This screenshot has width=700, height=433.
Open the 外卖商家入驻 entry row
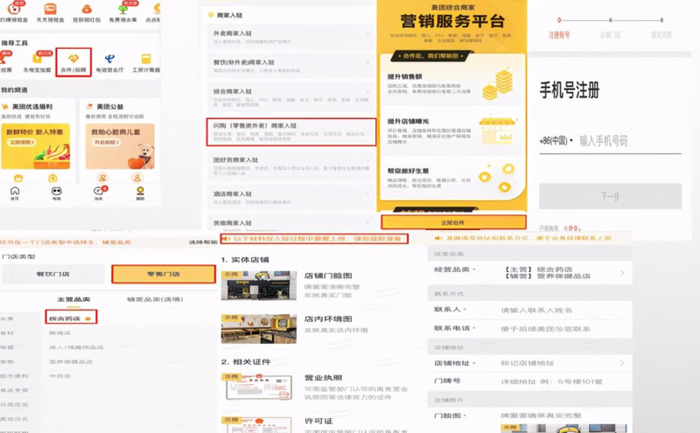(x=290, y=37)
